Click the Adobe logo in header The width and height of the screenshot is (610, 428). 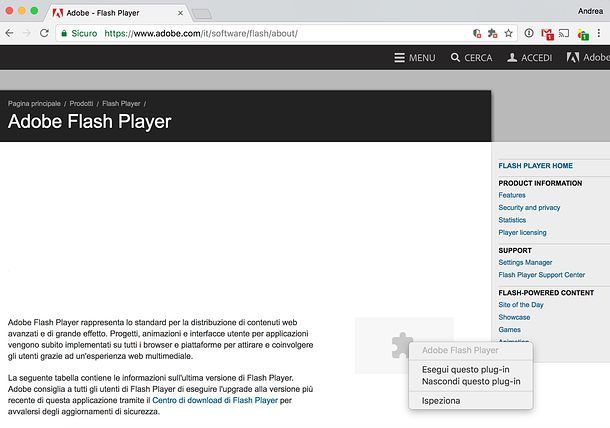click(587, 58)
